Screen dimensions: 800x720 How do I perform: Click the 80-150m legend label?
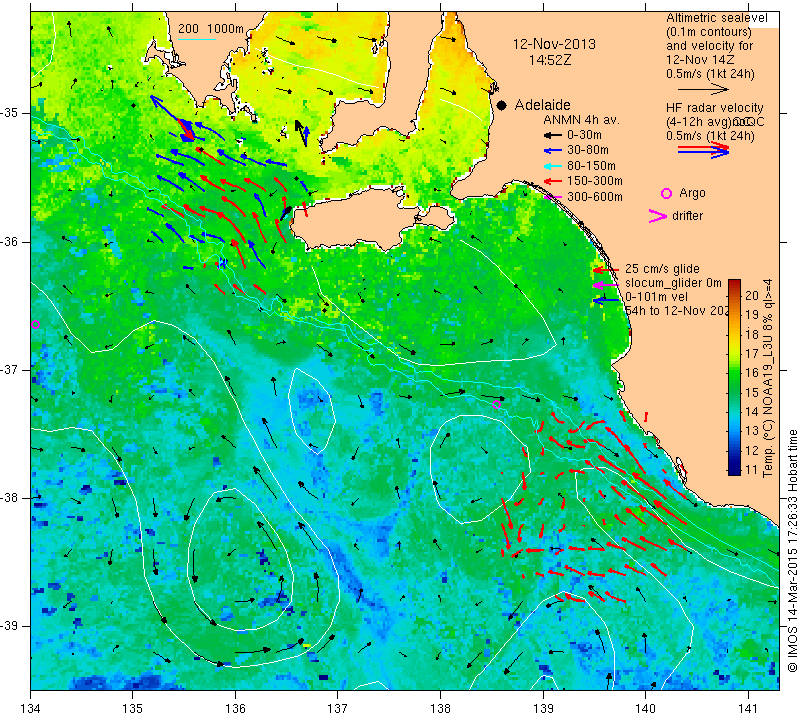pos(591,166)
